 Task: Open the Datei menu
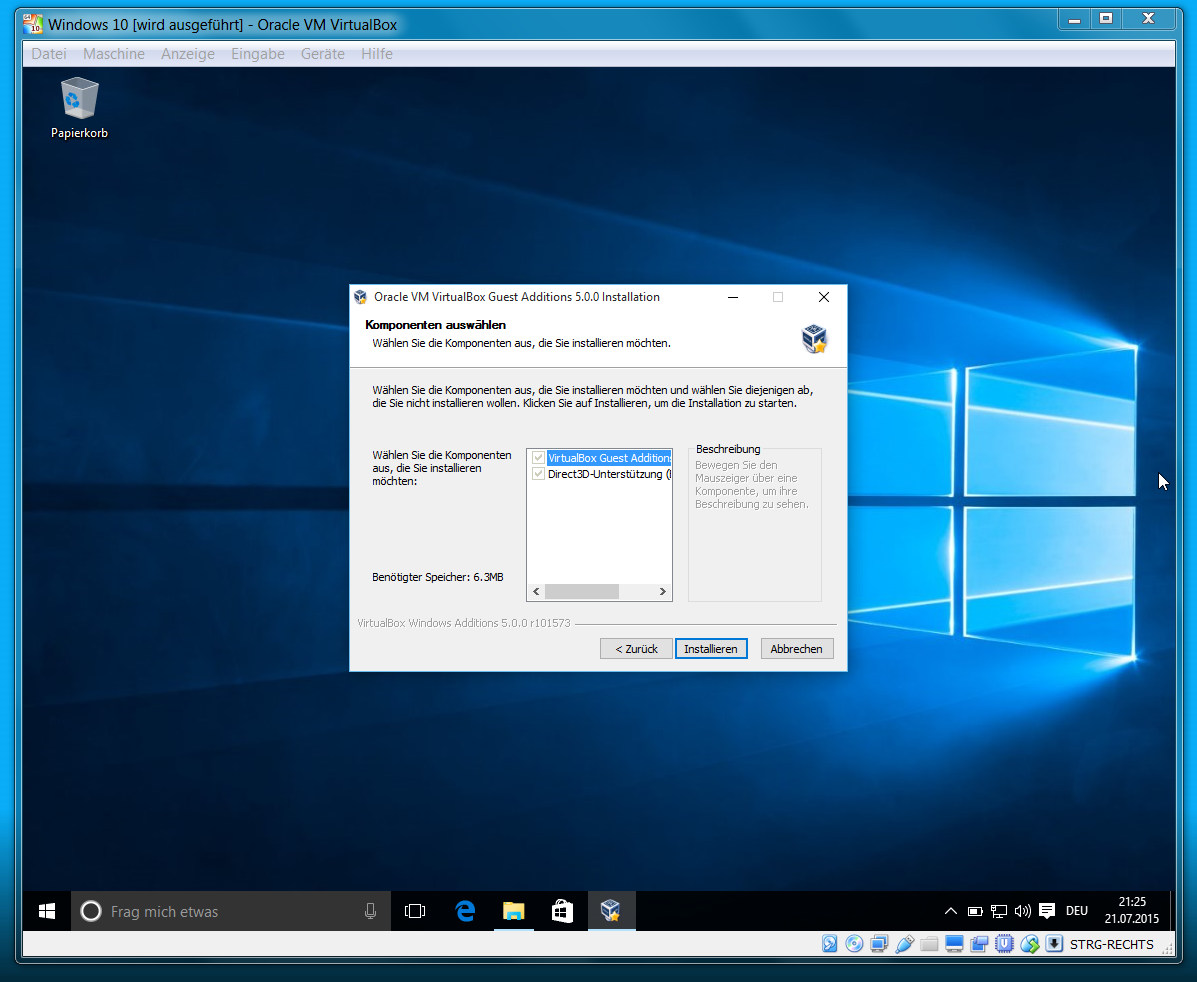49,53
